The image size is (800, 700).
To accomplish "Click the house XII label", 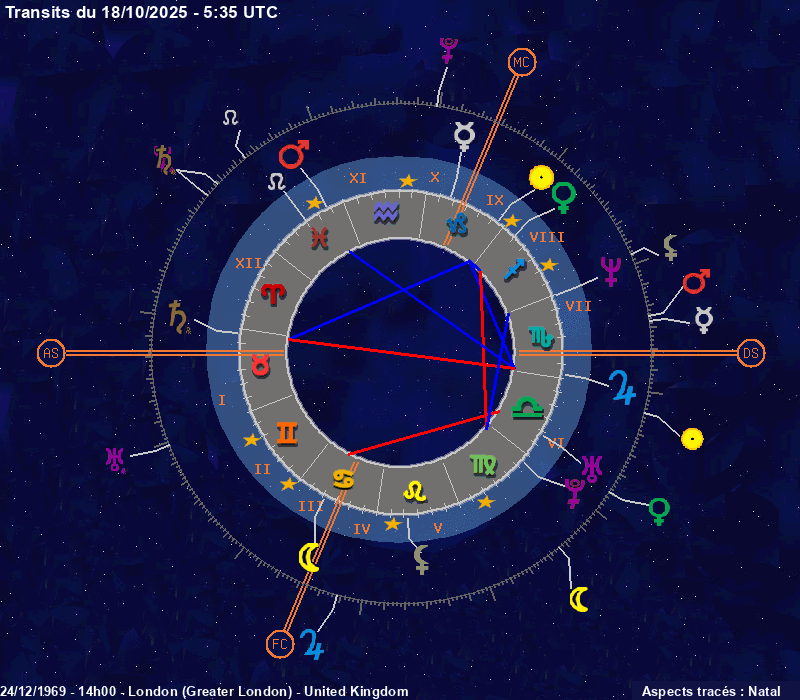I will point(245,263).
